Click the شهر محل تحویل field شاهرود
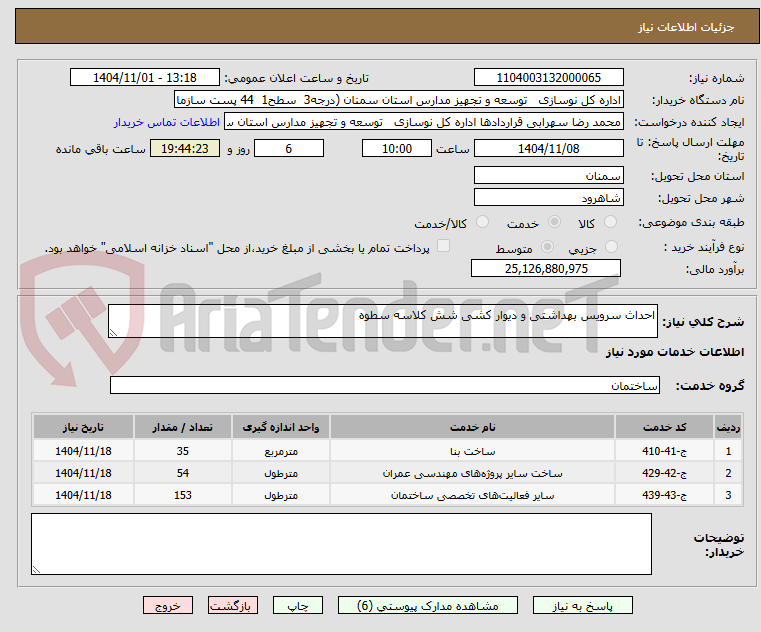 [548, 198]
